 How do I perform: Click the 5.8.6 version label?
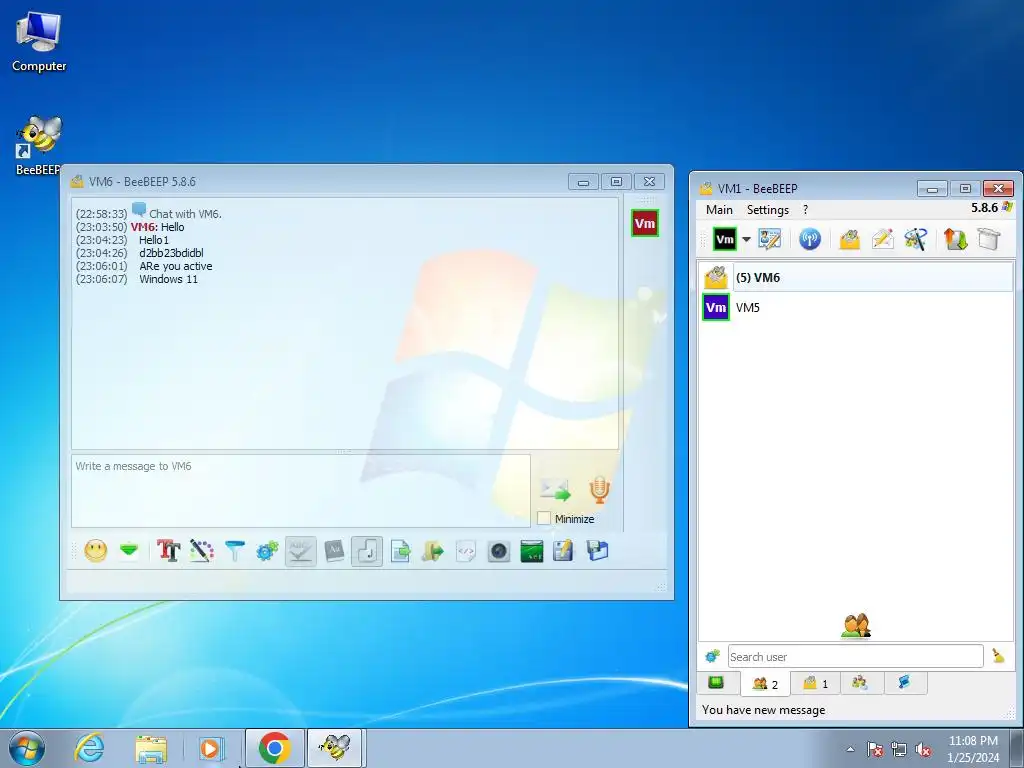(x=984, y=208)
